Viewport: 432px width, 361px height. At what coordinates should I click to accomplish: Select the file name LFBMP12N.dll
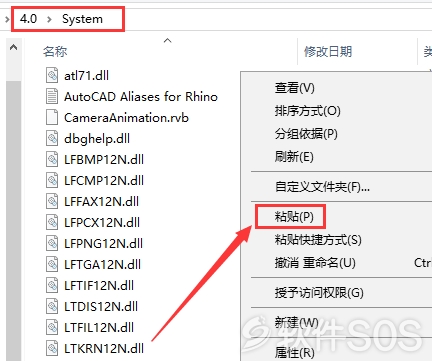coord(104,160)
